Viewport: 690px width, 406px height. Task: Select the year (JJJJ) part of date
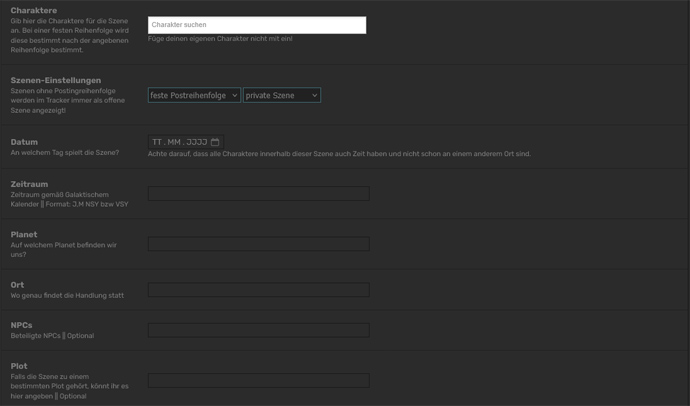coord(196,142)
